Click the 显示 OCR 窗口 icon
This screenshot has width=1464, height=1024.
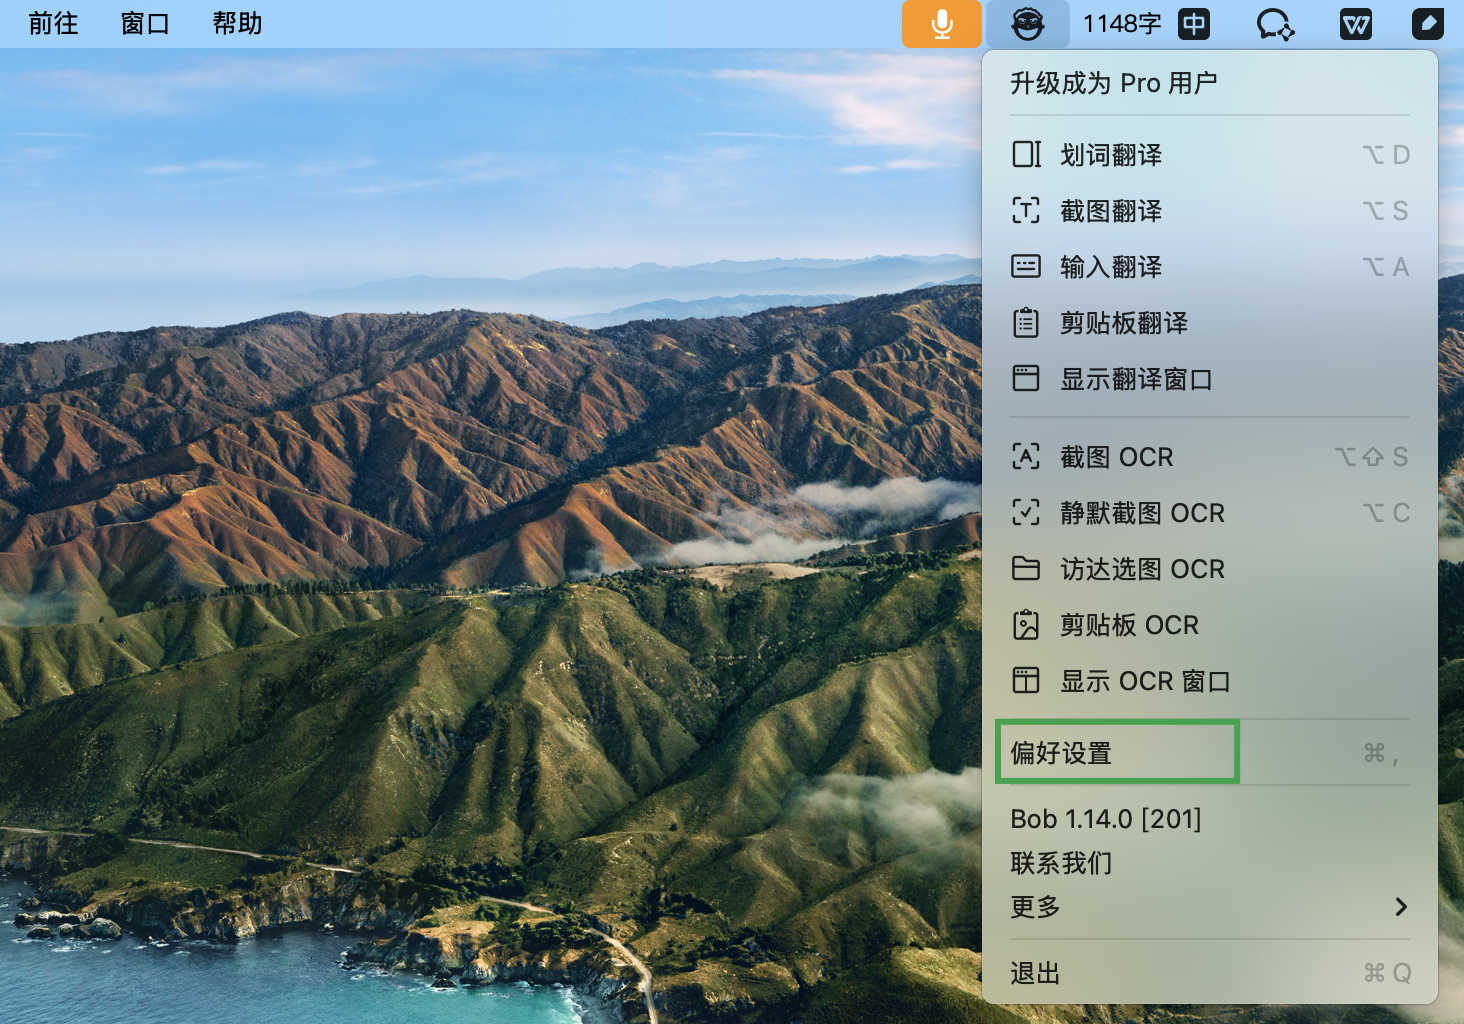click(x=1026, y=680)
